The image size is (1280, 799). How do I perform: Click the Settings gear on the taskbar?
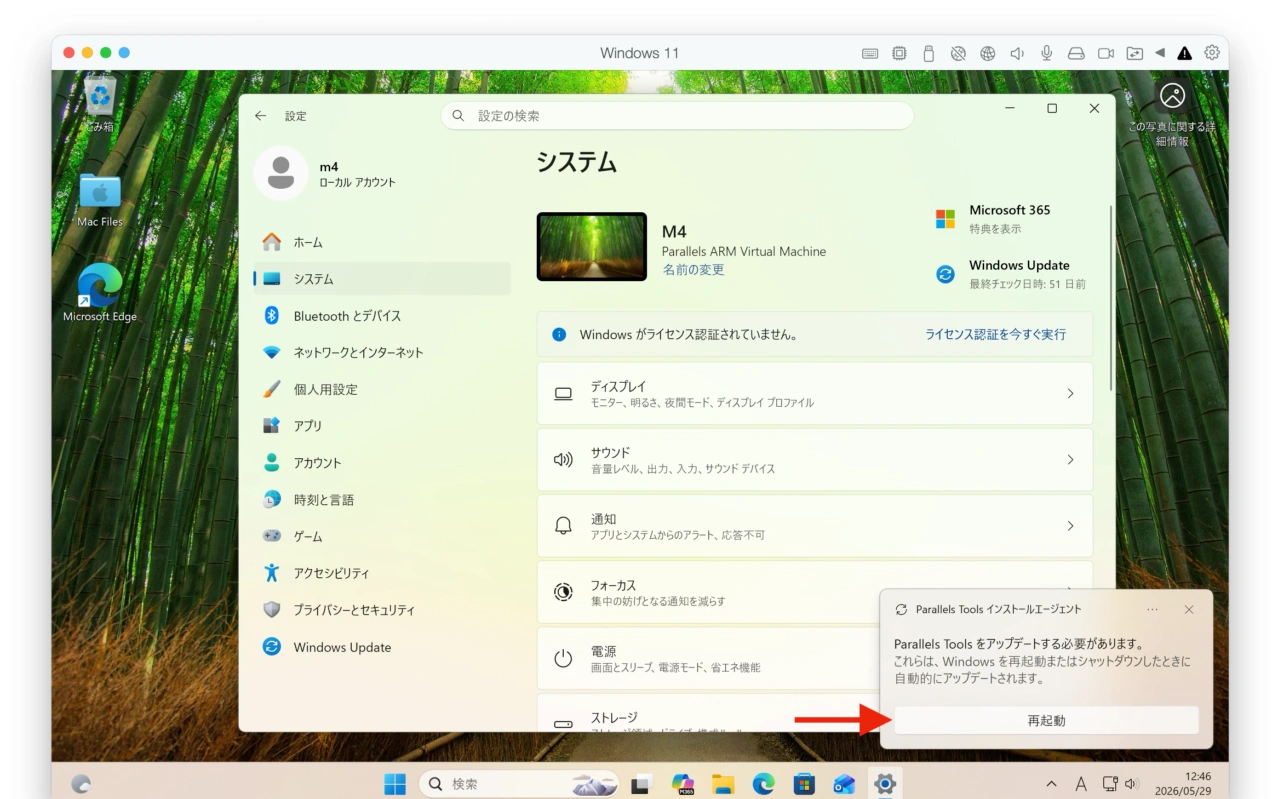(x=885, y=784)
